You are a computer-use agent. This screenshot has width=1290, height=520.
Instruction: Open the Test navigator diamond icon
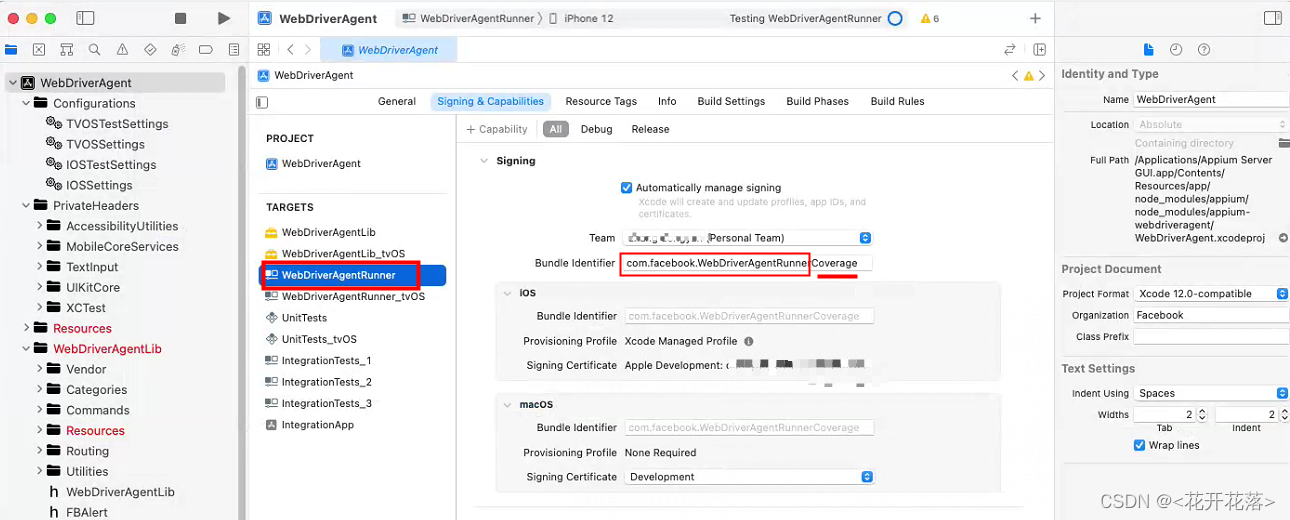pyautogui.click(x=150, y=49)
